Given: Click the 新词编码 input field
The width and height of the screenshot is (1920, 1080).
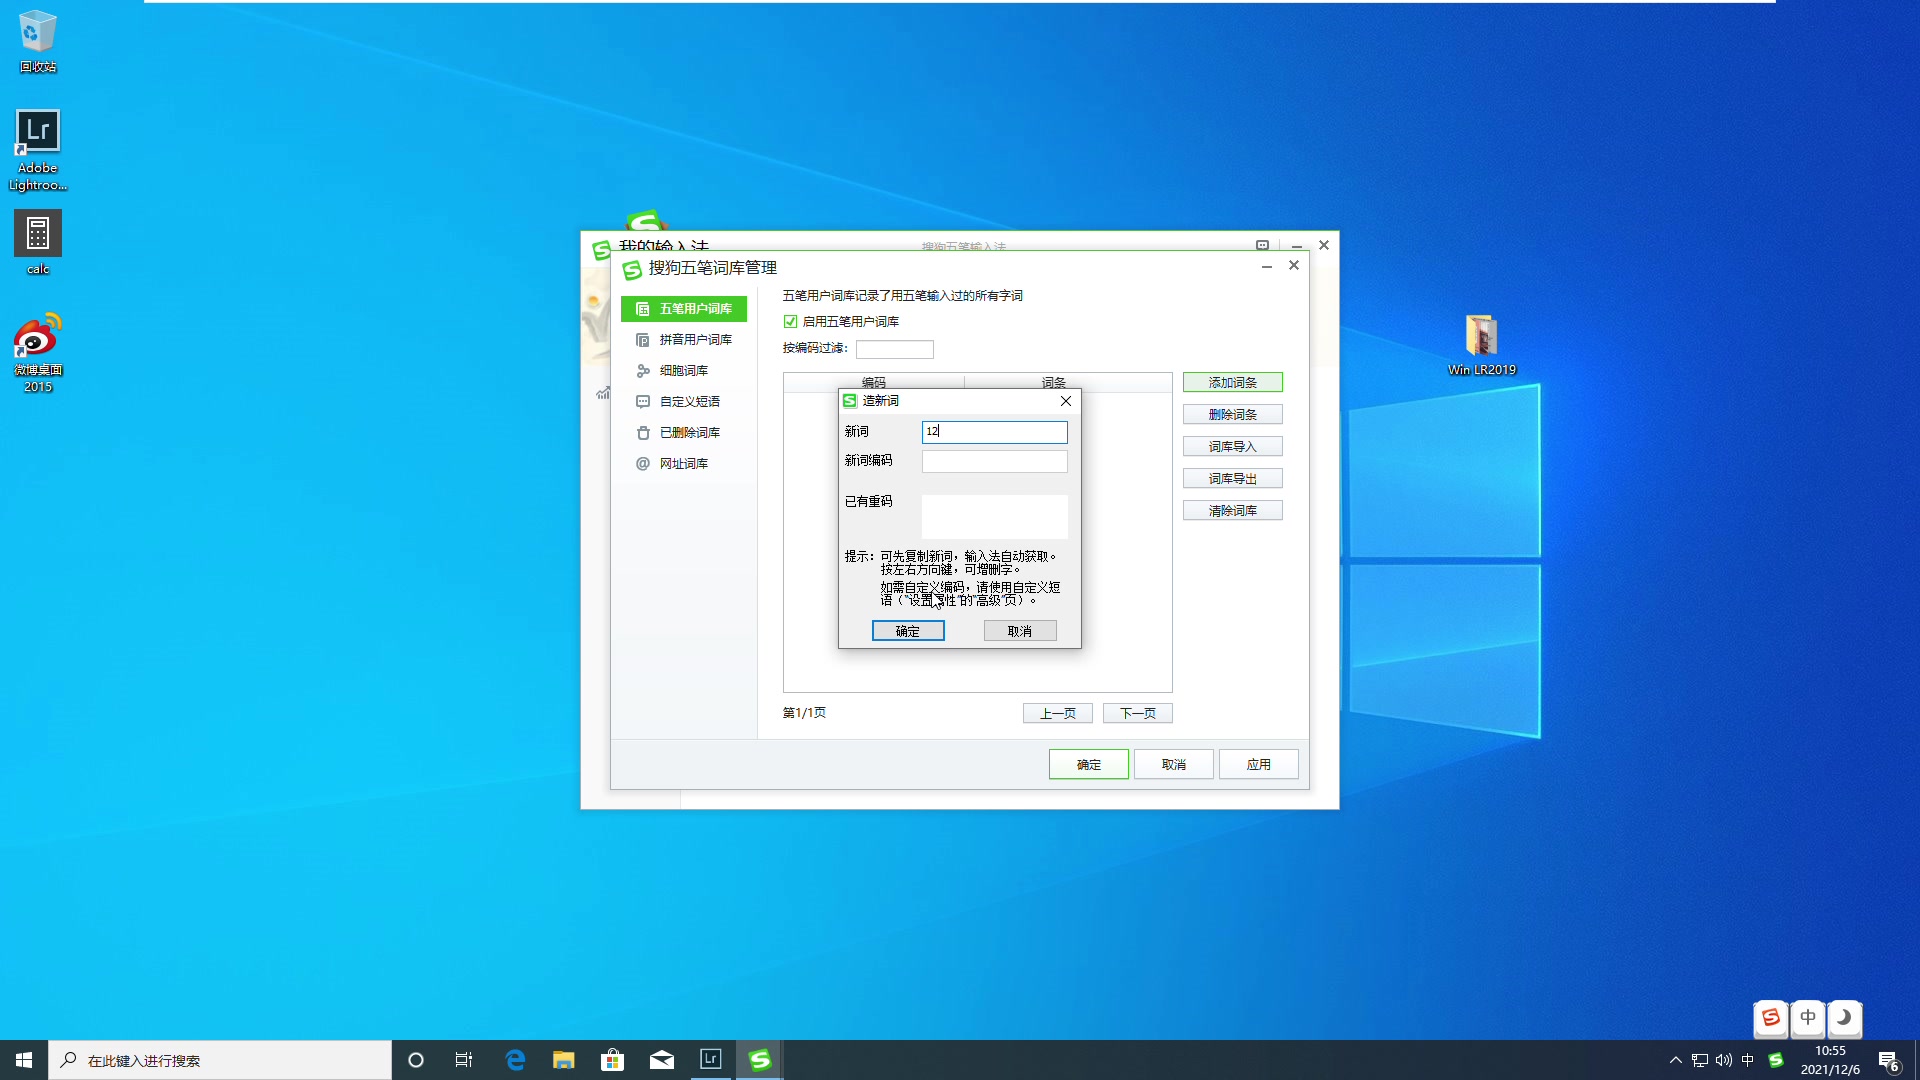Looking at the screenshot, I should (x=995, y=461).
